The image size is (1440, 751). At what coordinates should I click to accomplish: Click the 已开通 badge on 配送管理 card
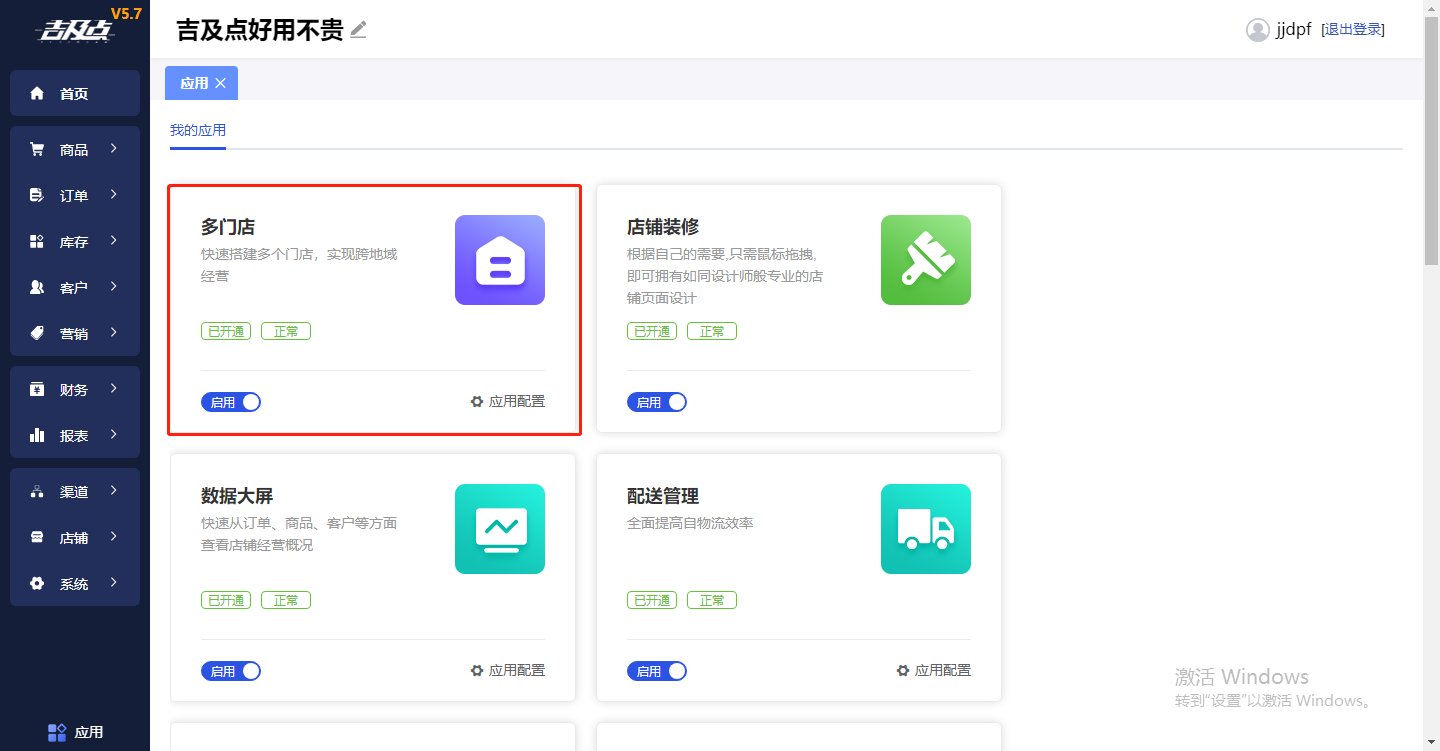652,600
